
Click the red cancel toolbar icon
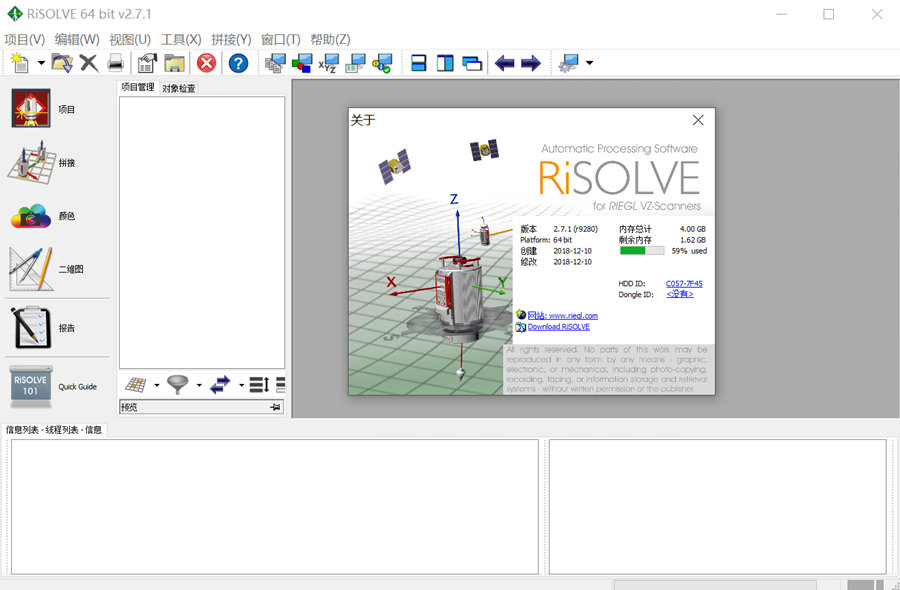[x=205, y=63]
